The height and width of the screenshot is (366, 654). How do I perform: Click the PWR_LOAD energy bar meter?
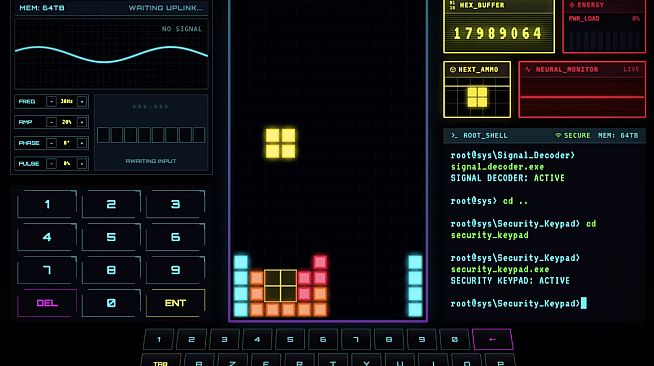click(x=604, y=40)
